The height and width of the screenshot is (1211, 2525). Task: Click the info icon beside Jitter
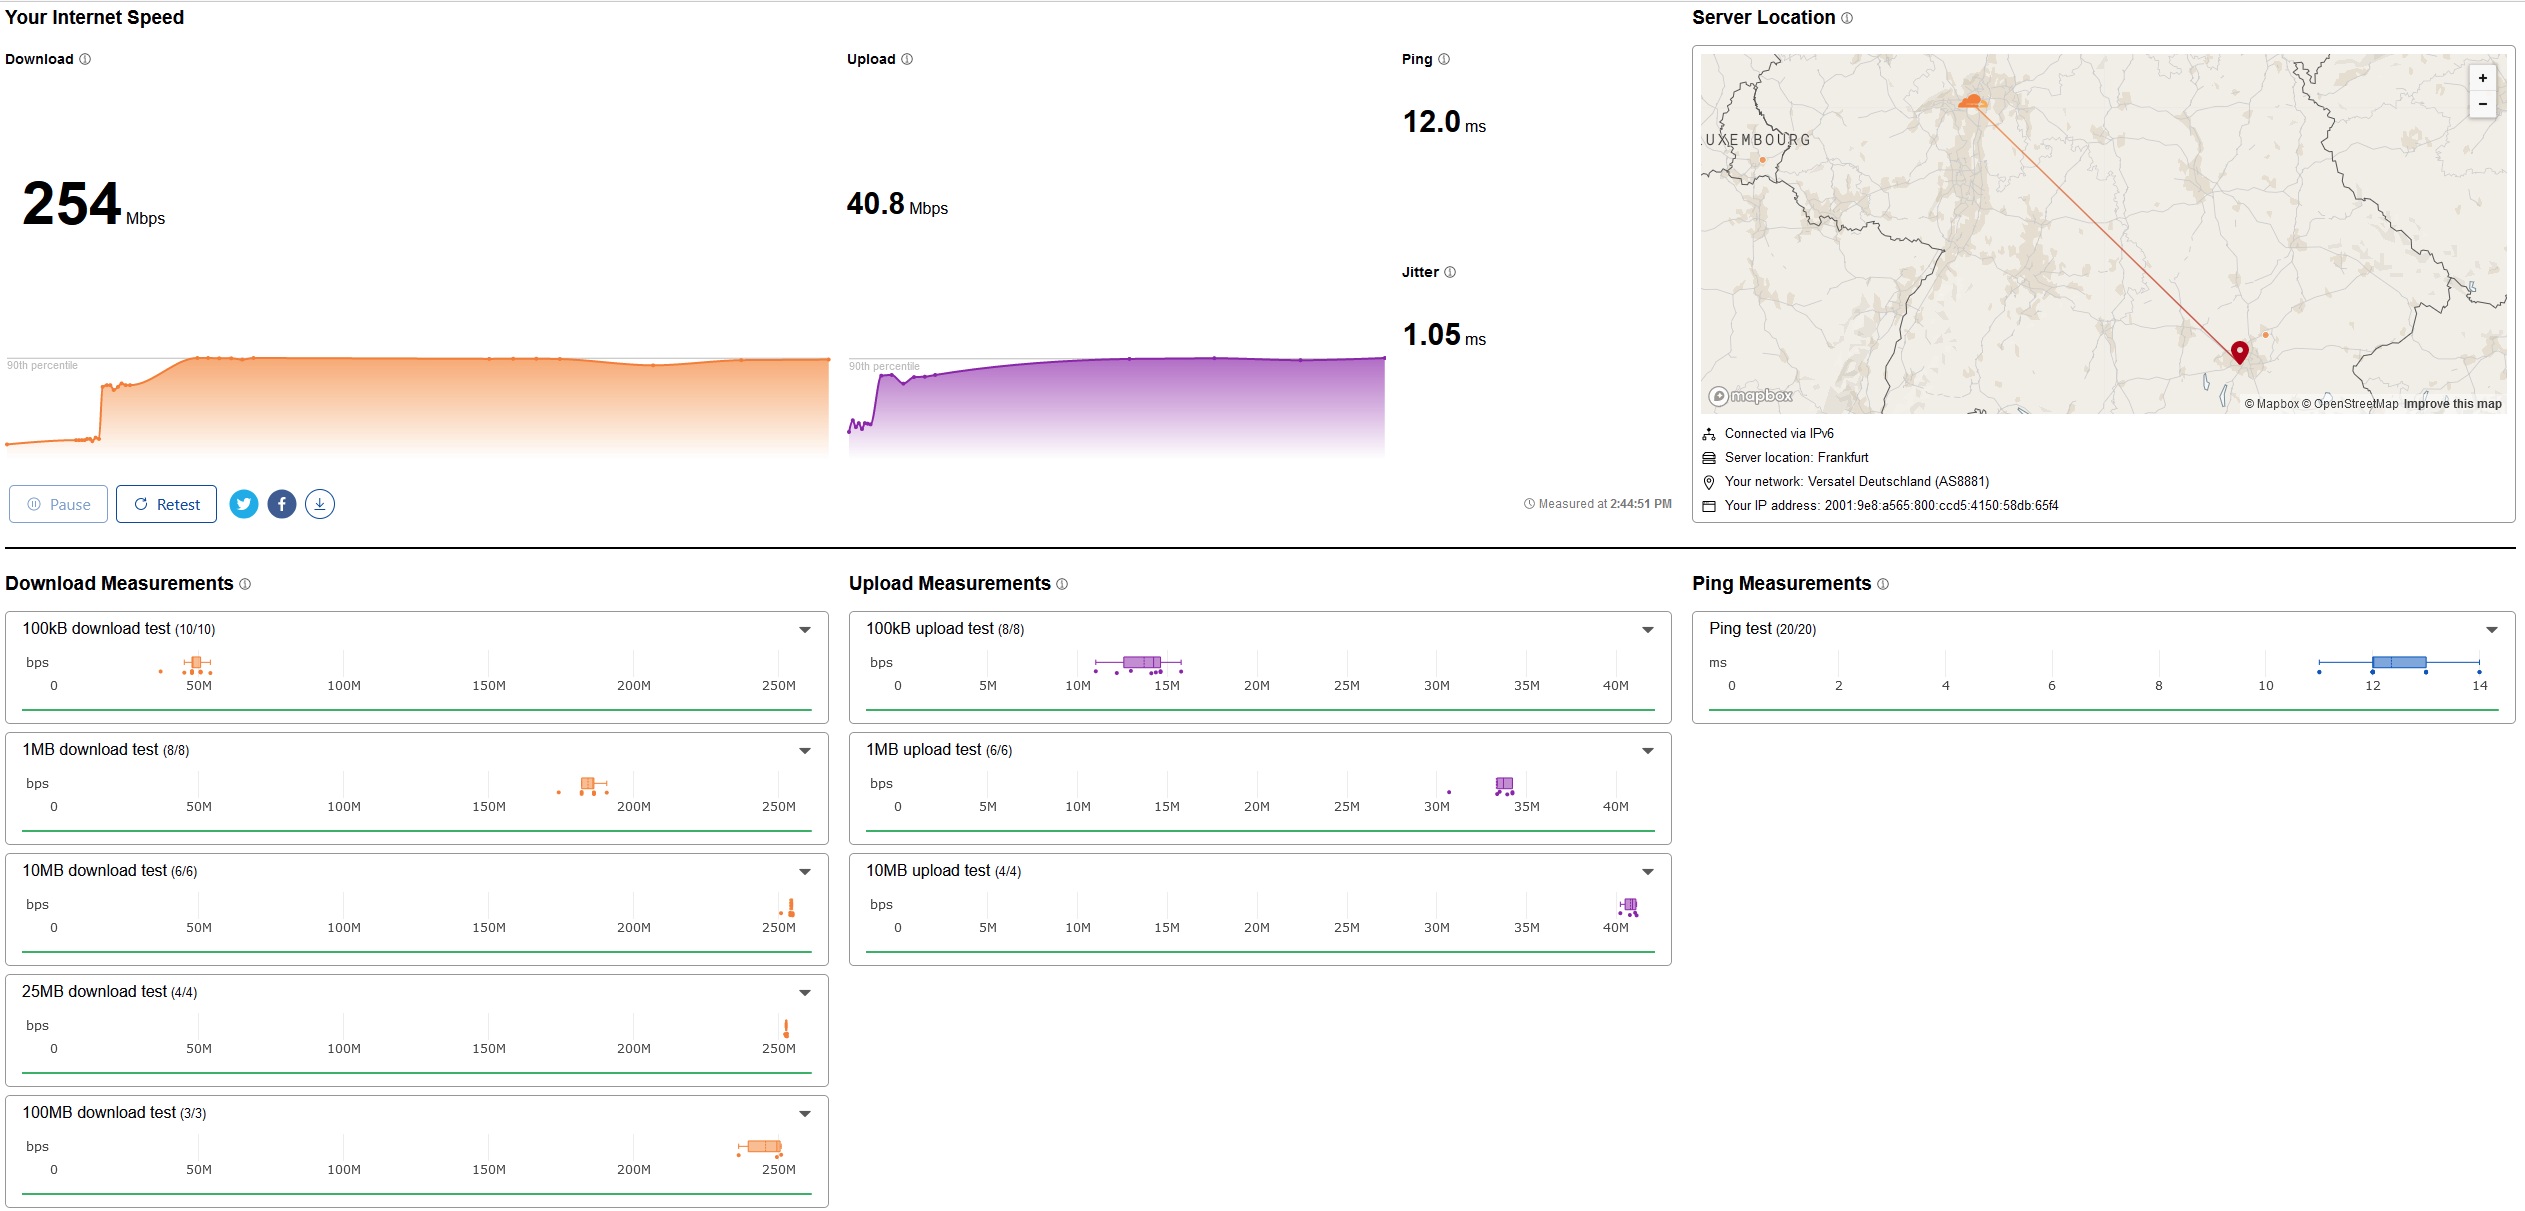1450,272
